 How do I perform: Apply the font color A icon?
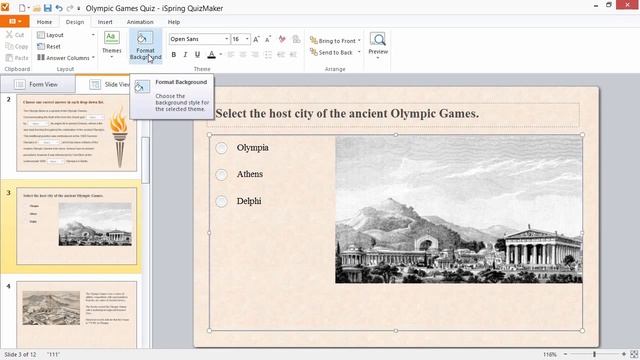pyautogui.click(x=211, y=54)
